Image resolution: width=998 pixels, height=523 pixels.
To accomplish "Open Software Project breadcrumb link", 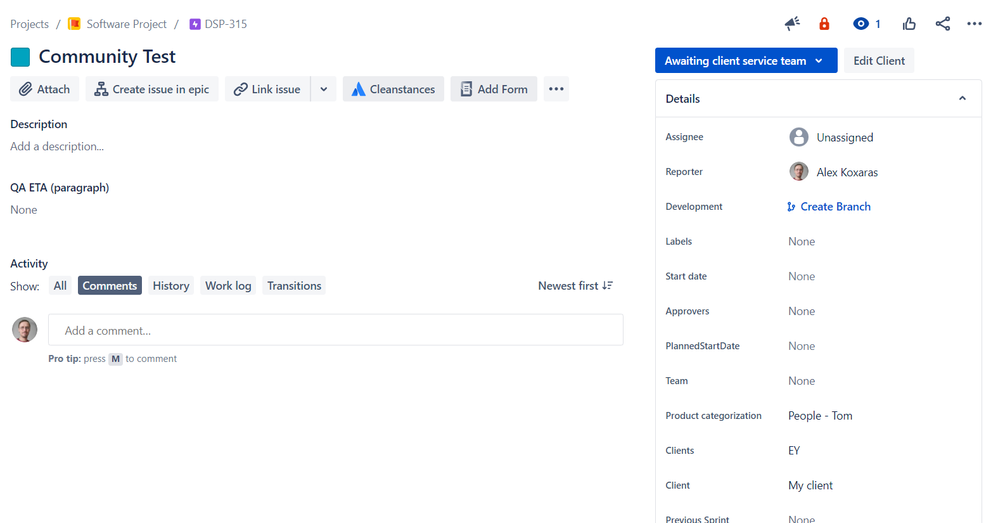I will (126, 24).
